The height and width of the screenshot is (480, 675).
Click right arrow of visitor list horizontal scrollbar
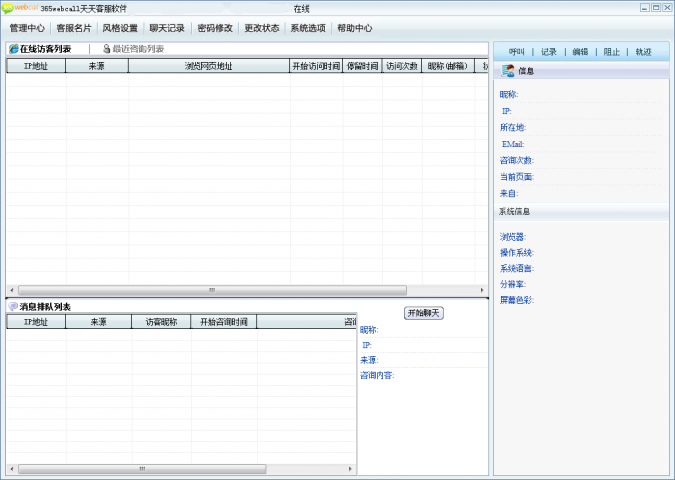484,290
